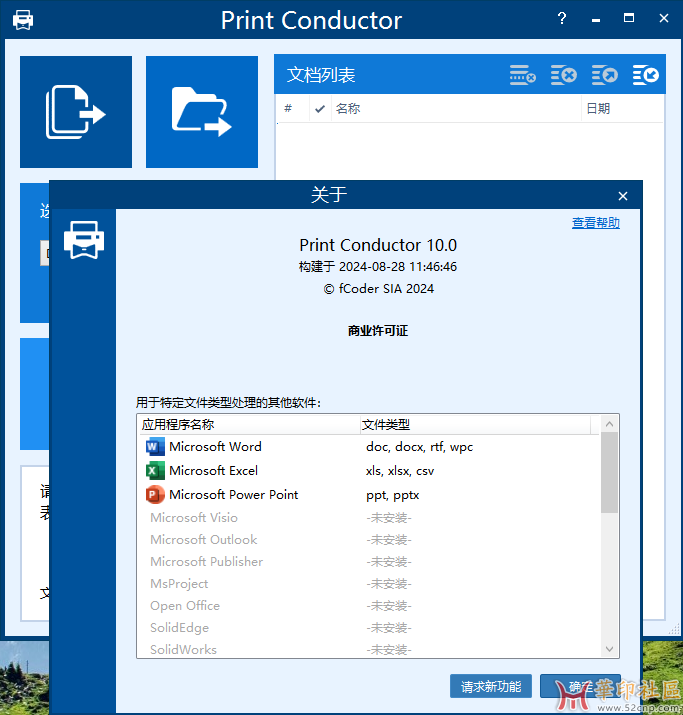Click the software list scrollbar thumb

coord(610,473)
